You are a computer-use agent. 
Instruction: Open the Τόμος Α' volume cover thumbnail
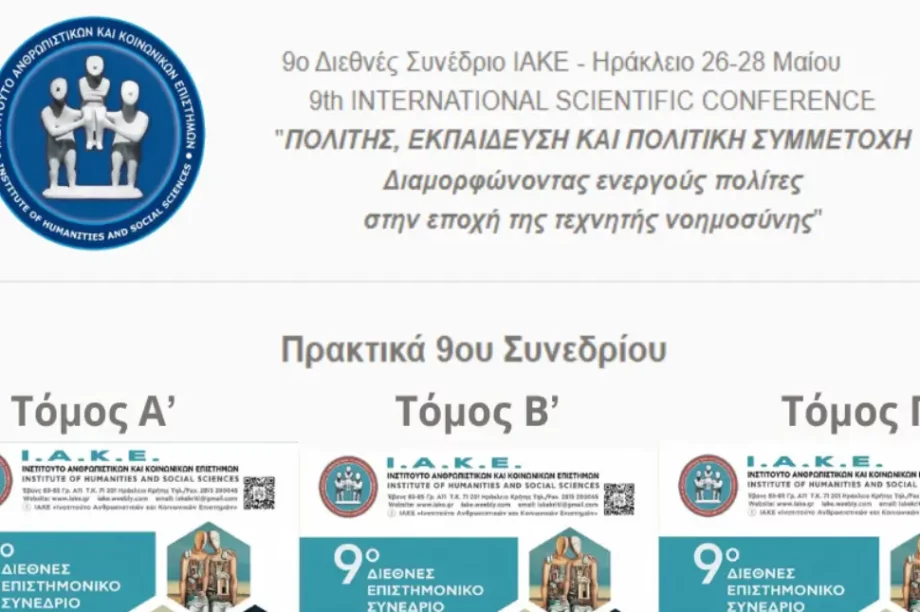coord(148,528)
